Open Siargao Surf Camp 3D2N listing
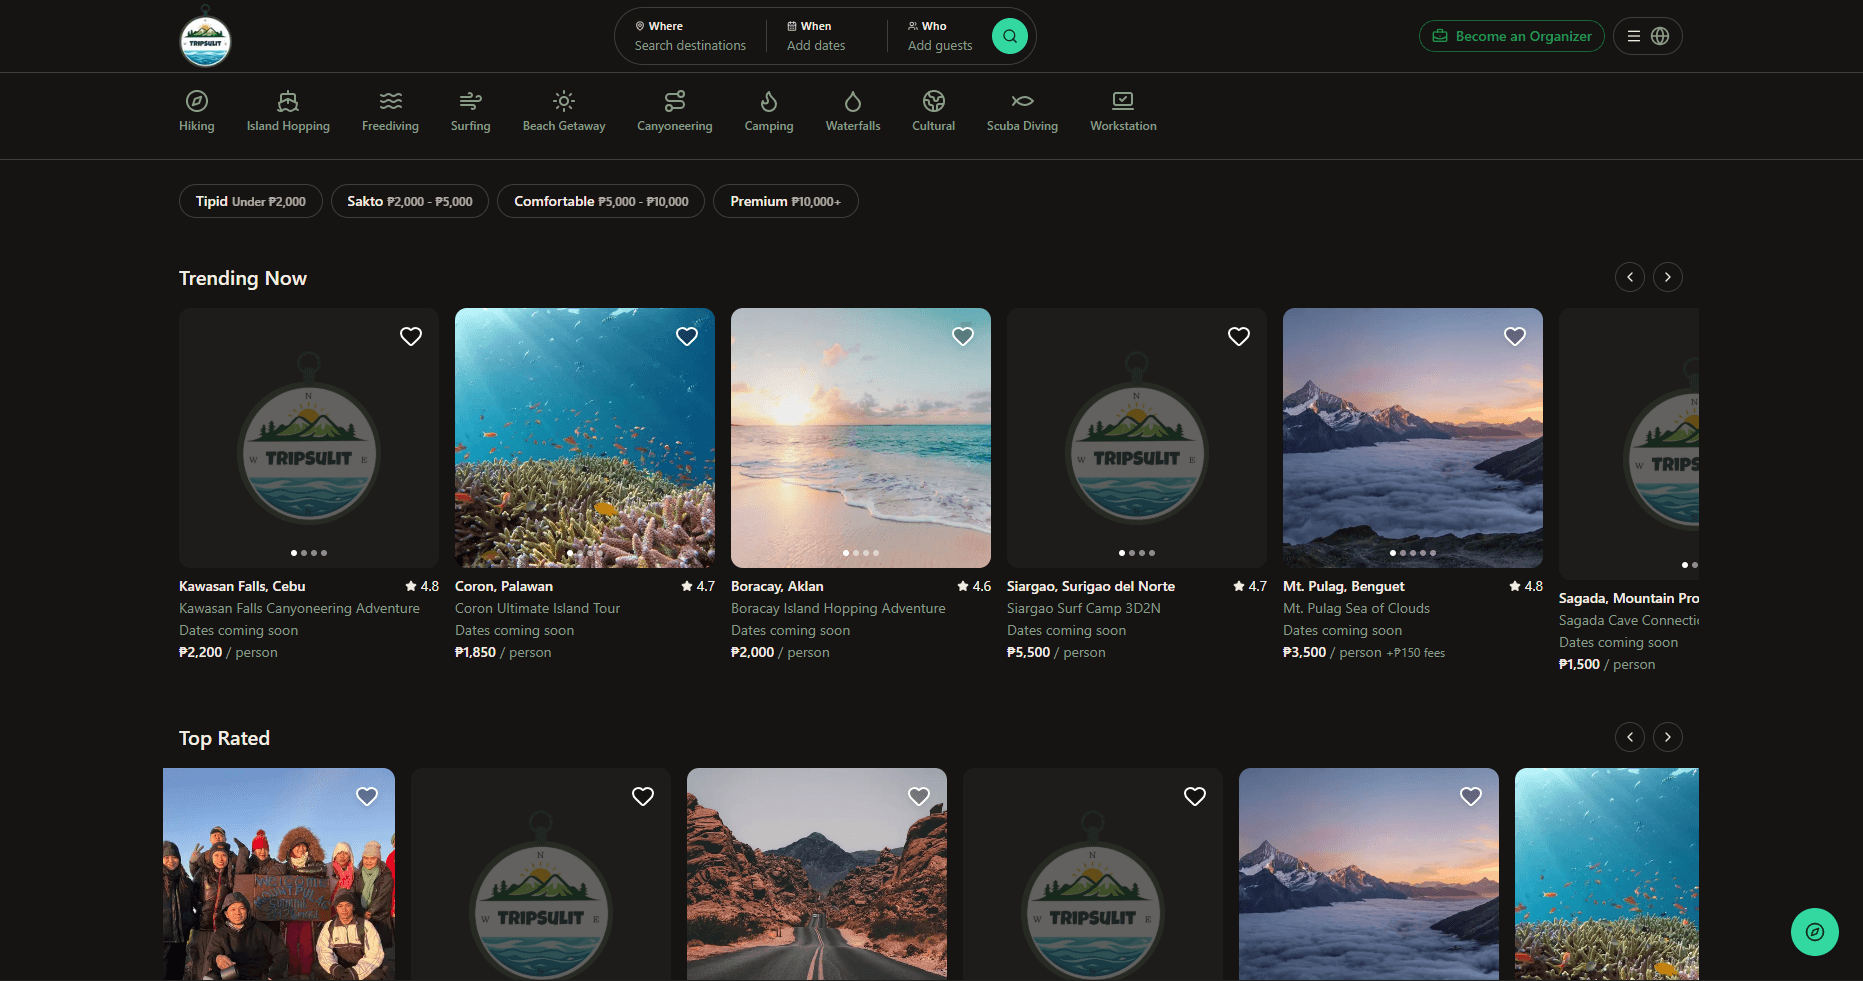 click(x=1084, y=608)
